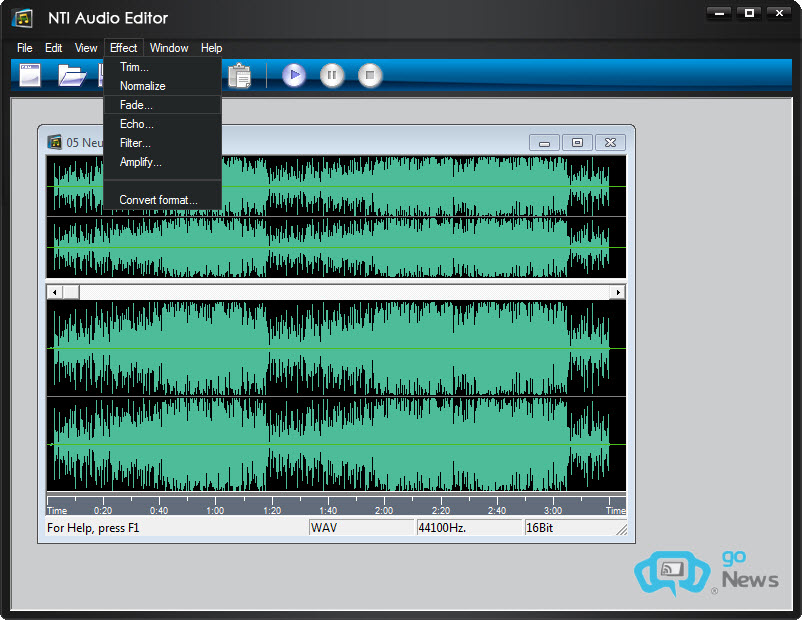Click the document window resize grip

point(621,530)
